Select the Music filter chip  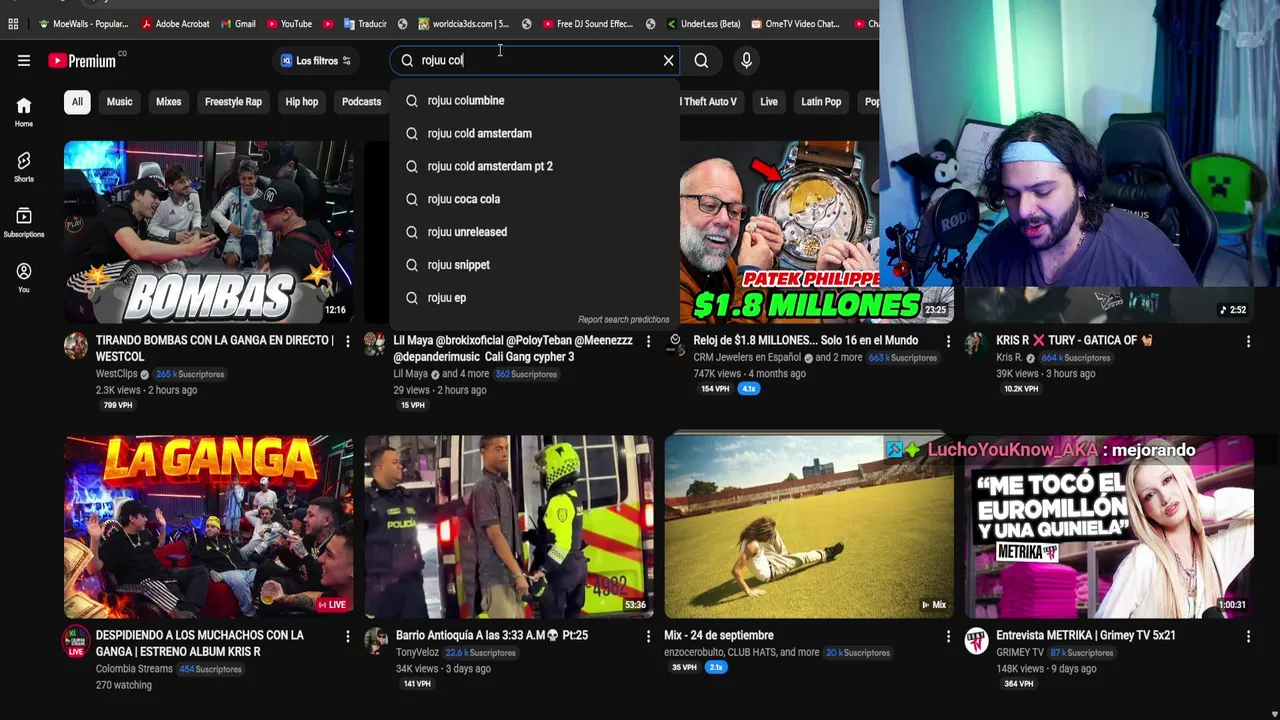click(119, 101)
